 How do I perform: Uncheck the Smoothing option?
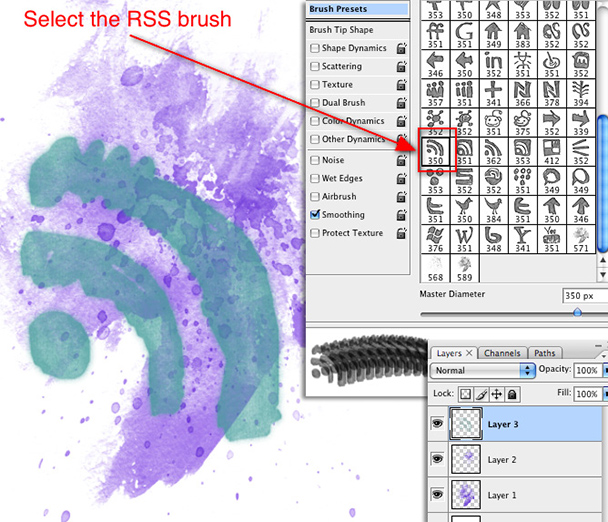pyautogui.click(x=315, y=215)
